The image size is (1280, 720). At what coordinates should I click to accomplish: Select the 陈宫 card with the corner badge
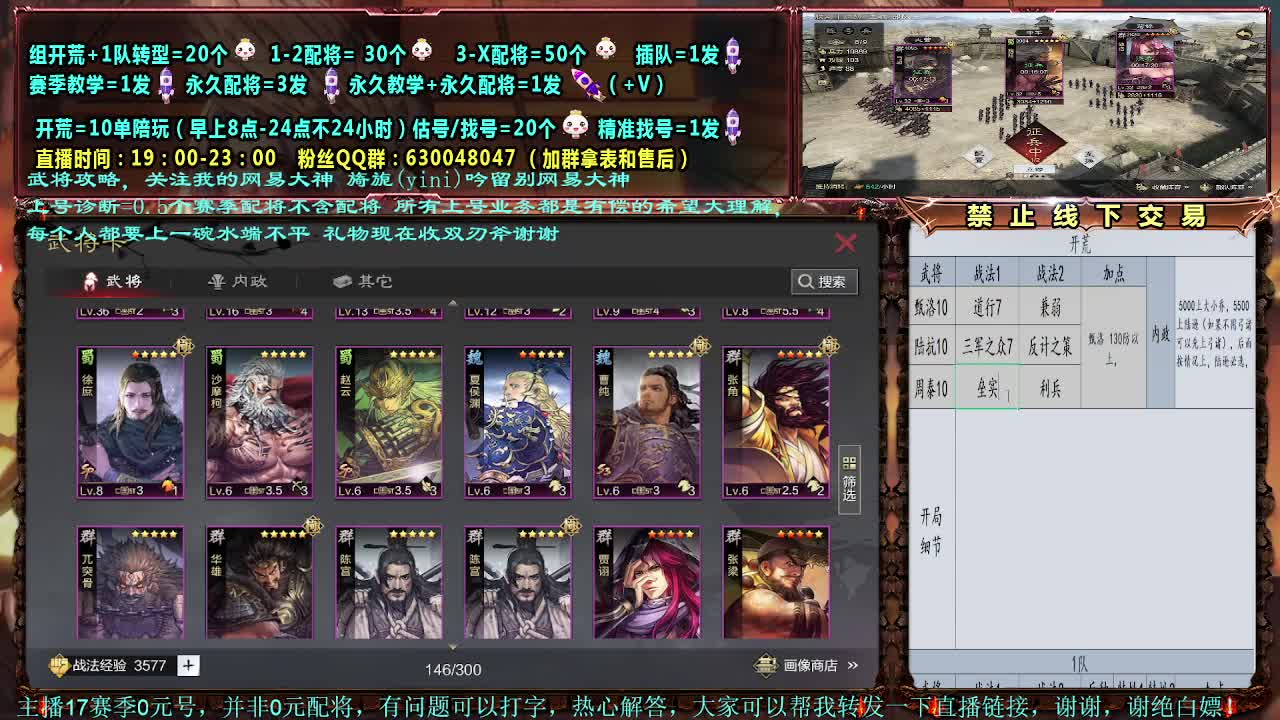pyautogui.click(x=517, y=583)
